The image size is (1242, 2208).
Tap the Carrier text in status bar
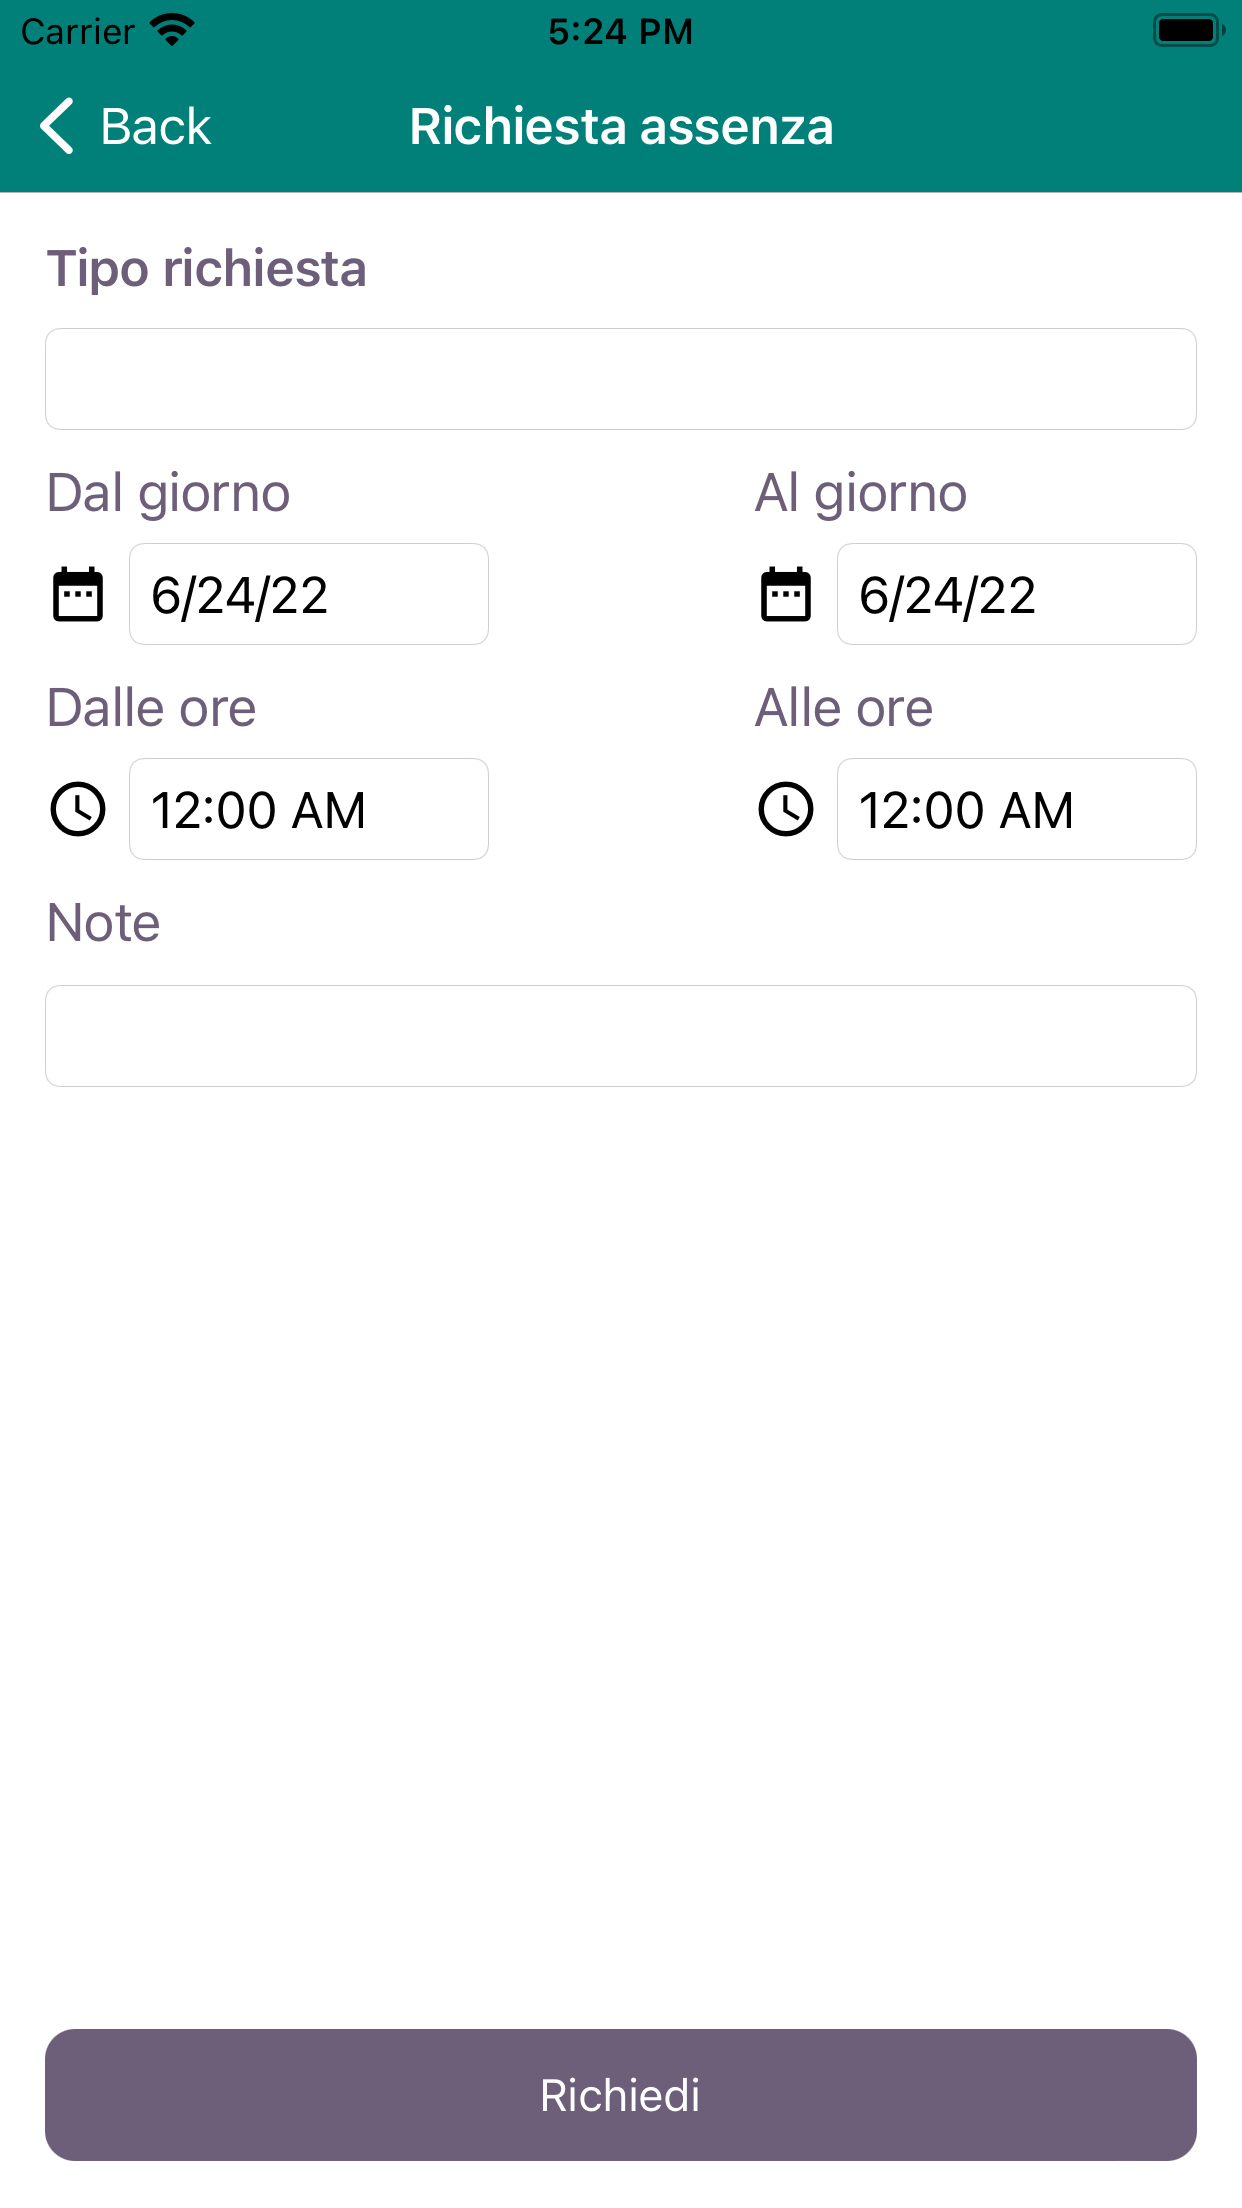[78, 32]
